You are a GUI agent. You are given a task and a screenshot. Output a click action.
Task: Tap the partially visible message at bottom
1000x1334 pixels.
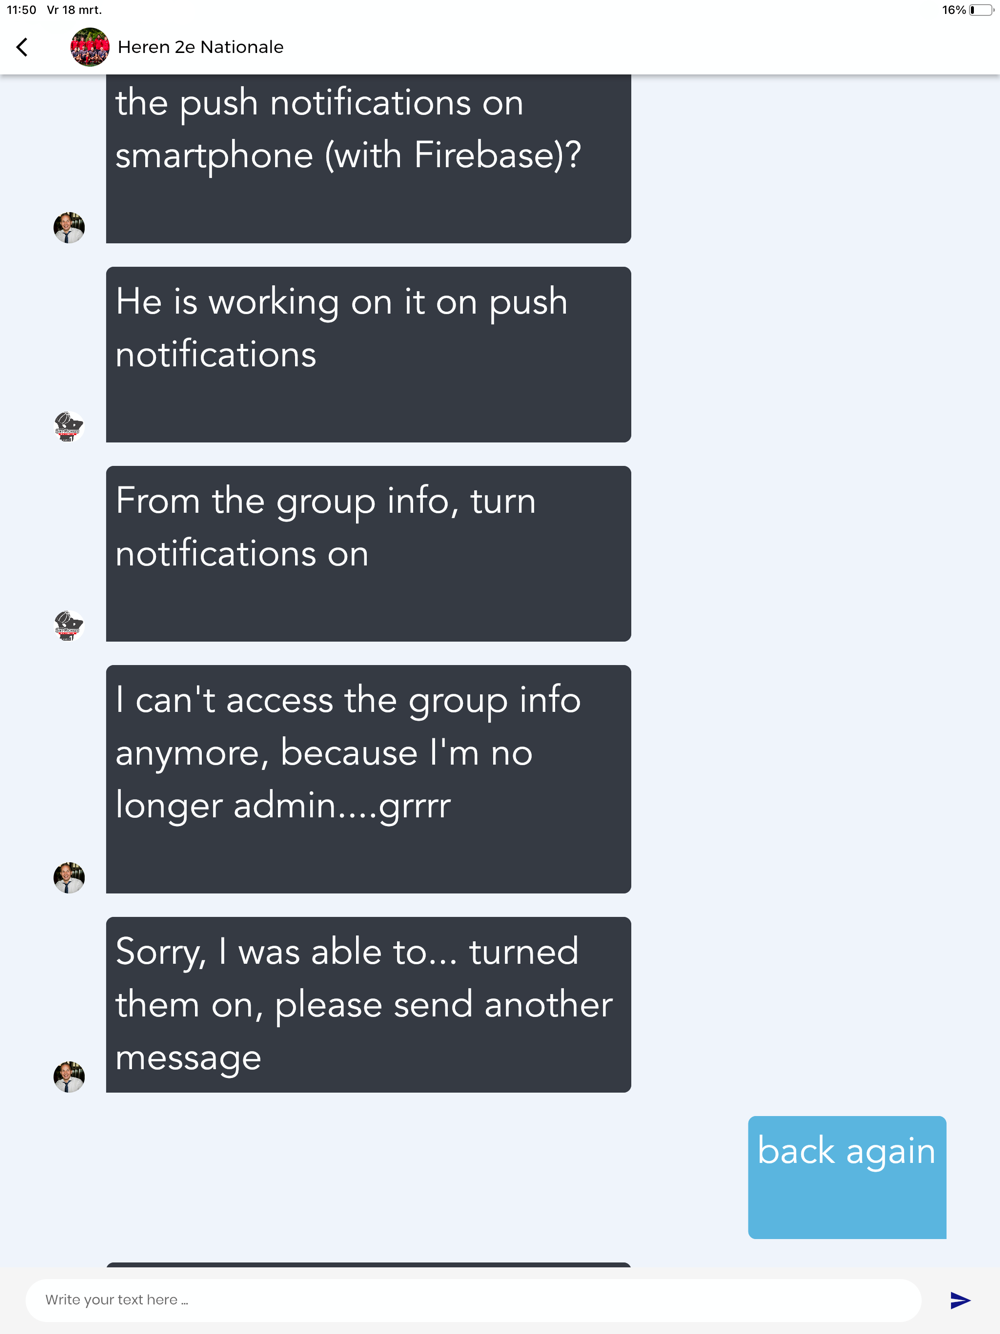click(x=368, y=1265)
